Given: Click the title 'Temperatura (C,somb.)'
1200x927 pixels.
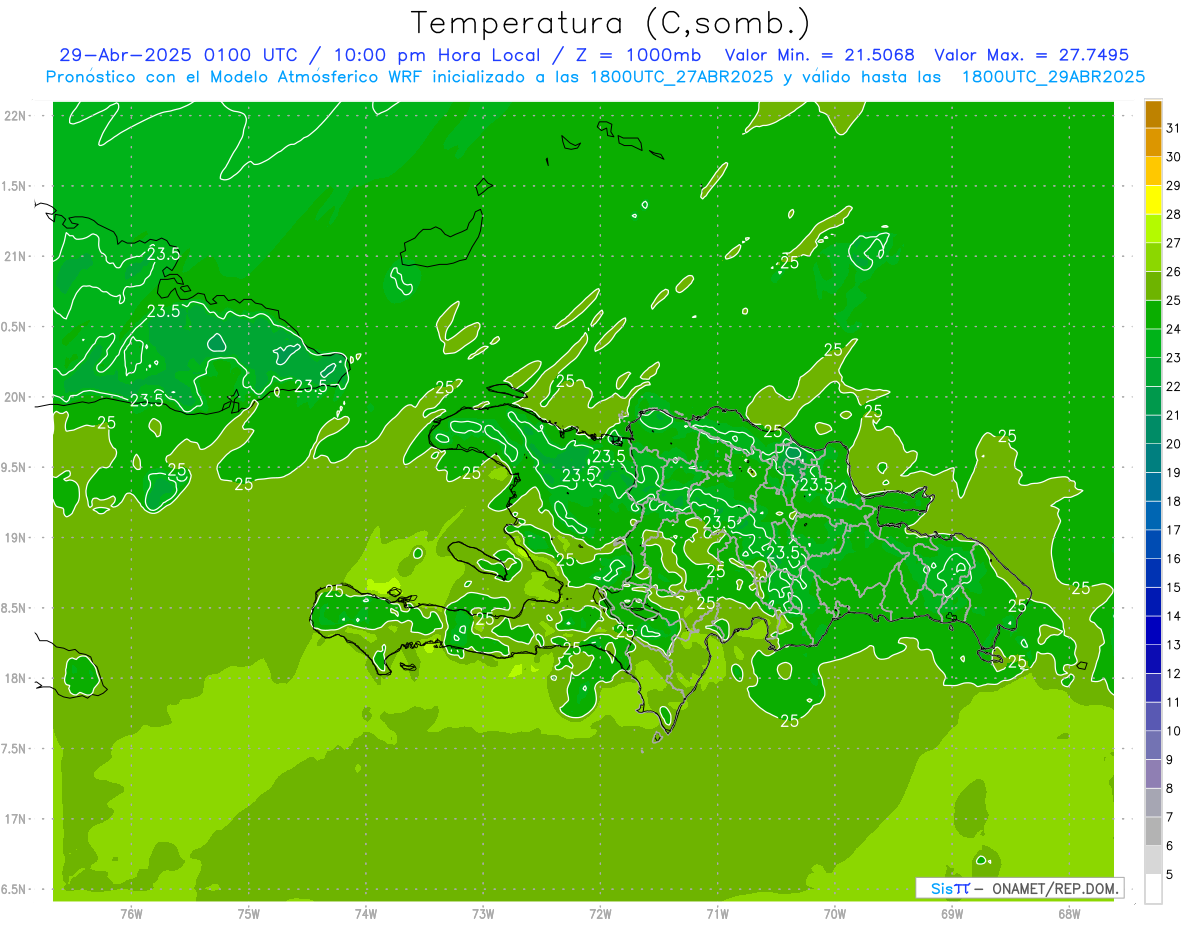Looking at the screenshot, I should pyautogui.click(x=612, y=23).
